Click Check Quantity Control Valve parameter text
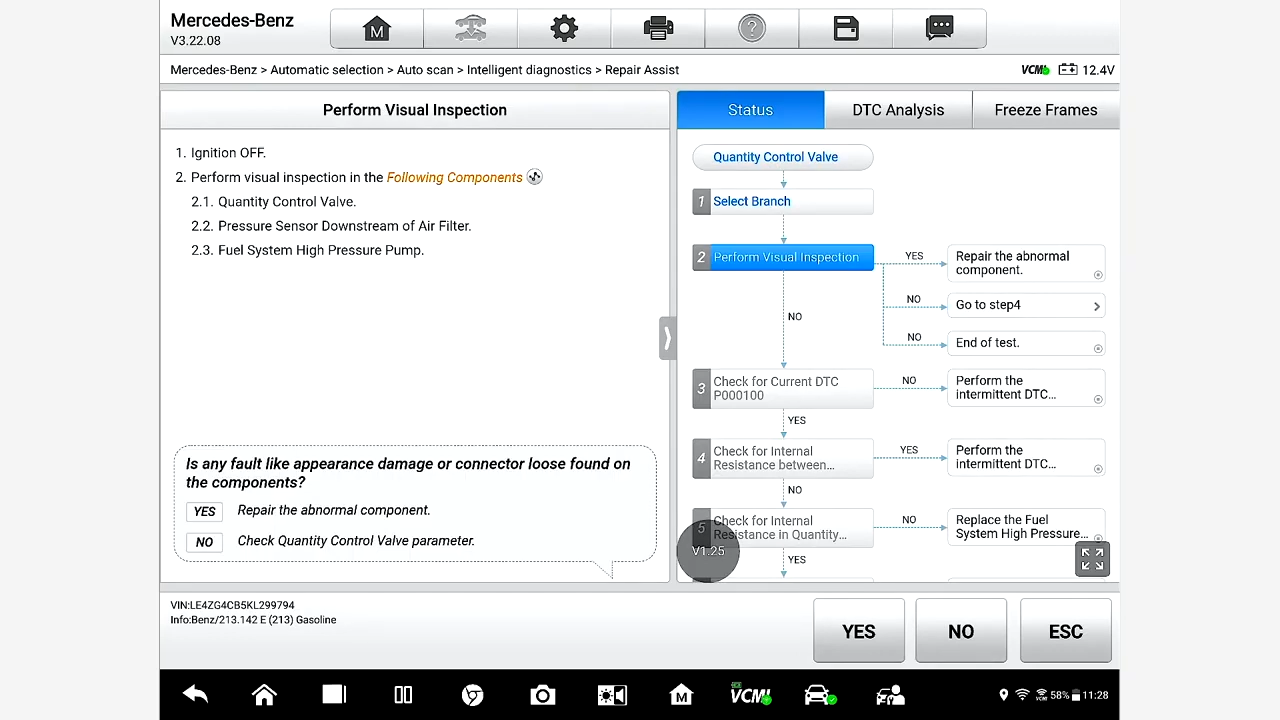This screenshot has height=720, width=1280. (x=356, y=541)
